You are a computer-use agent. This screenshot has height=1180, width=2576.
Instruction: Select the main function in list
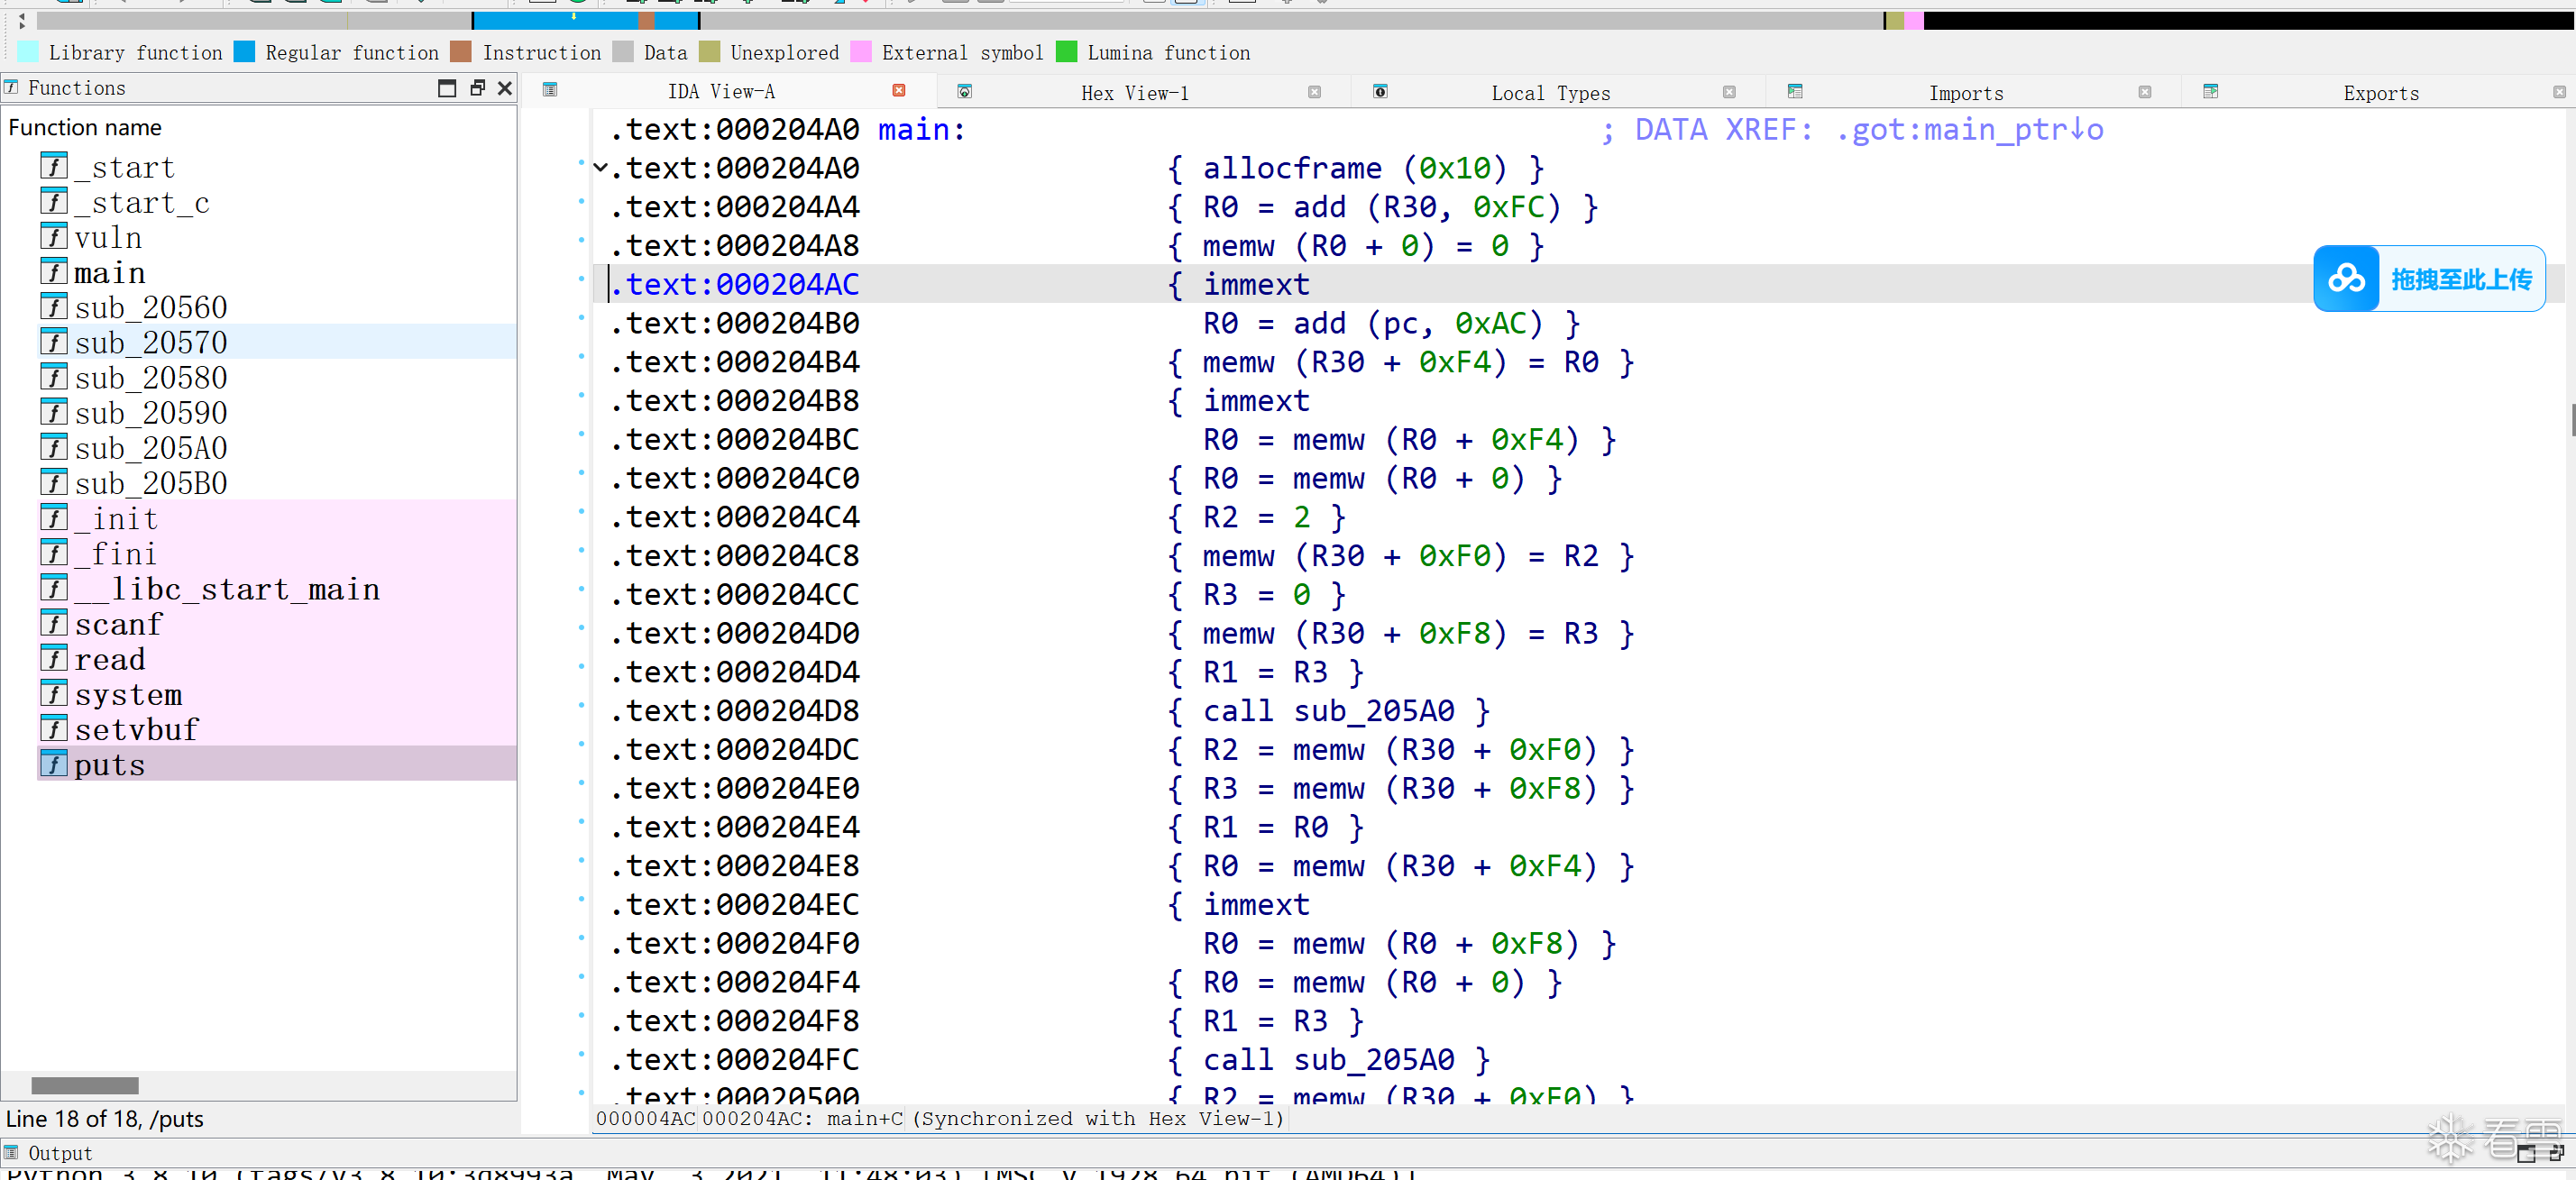[109, 272]
